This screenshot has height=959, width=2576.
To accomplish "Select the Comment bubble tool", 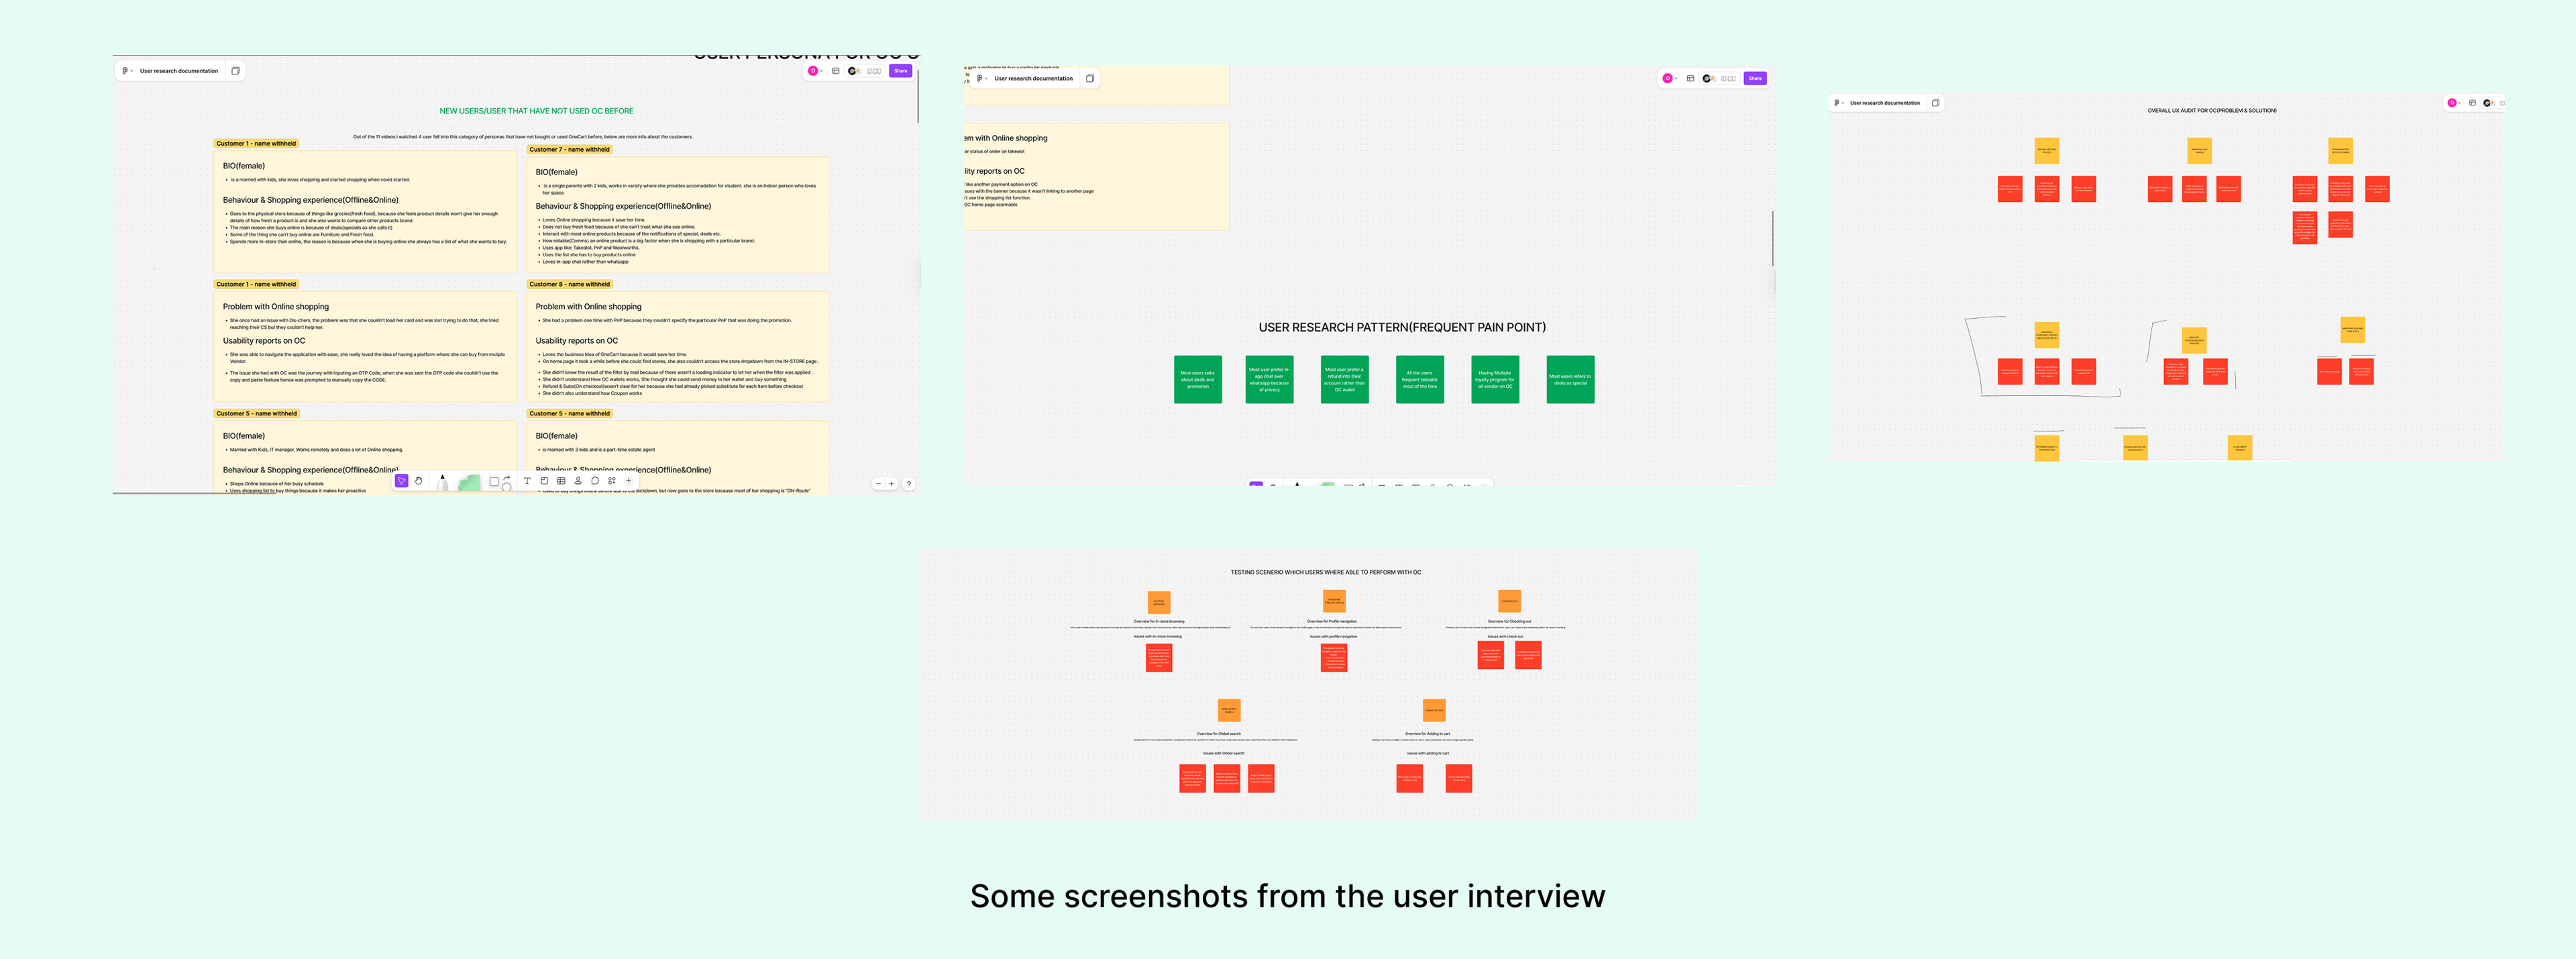I will coord(595,481).
